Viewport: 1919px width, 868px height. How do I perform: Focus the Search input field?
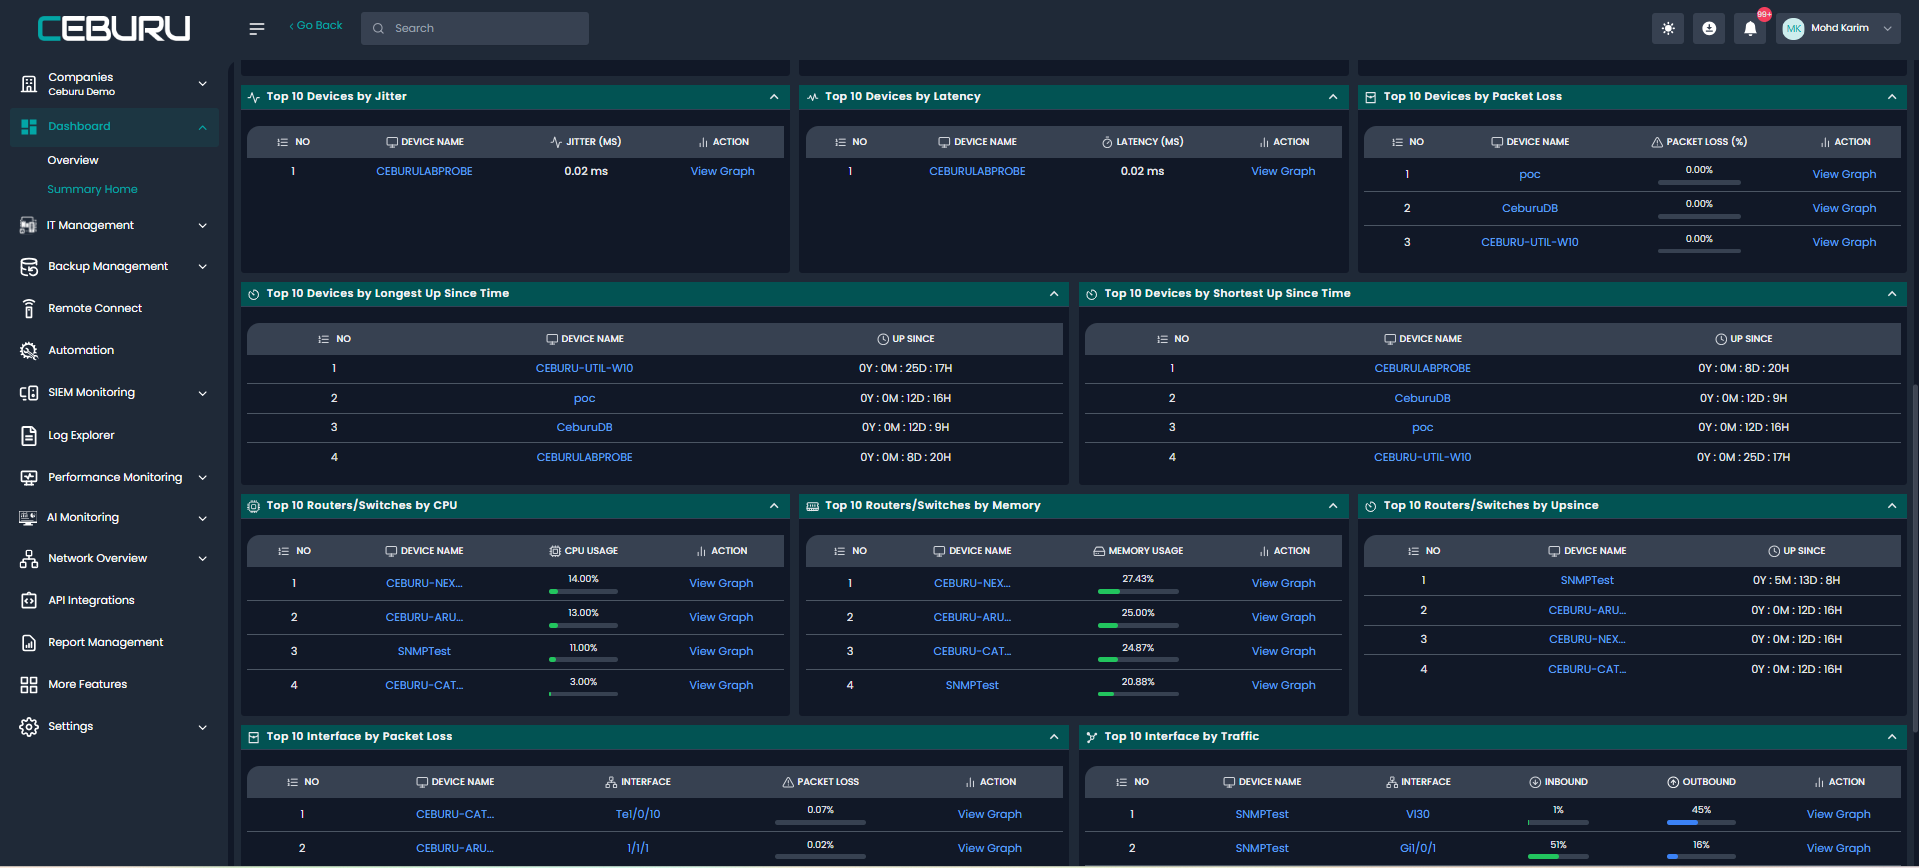click(x=475, y=28)
